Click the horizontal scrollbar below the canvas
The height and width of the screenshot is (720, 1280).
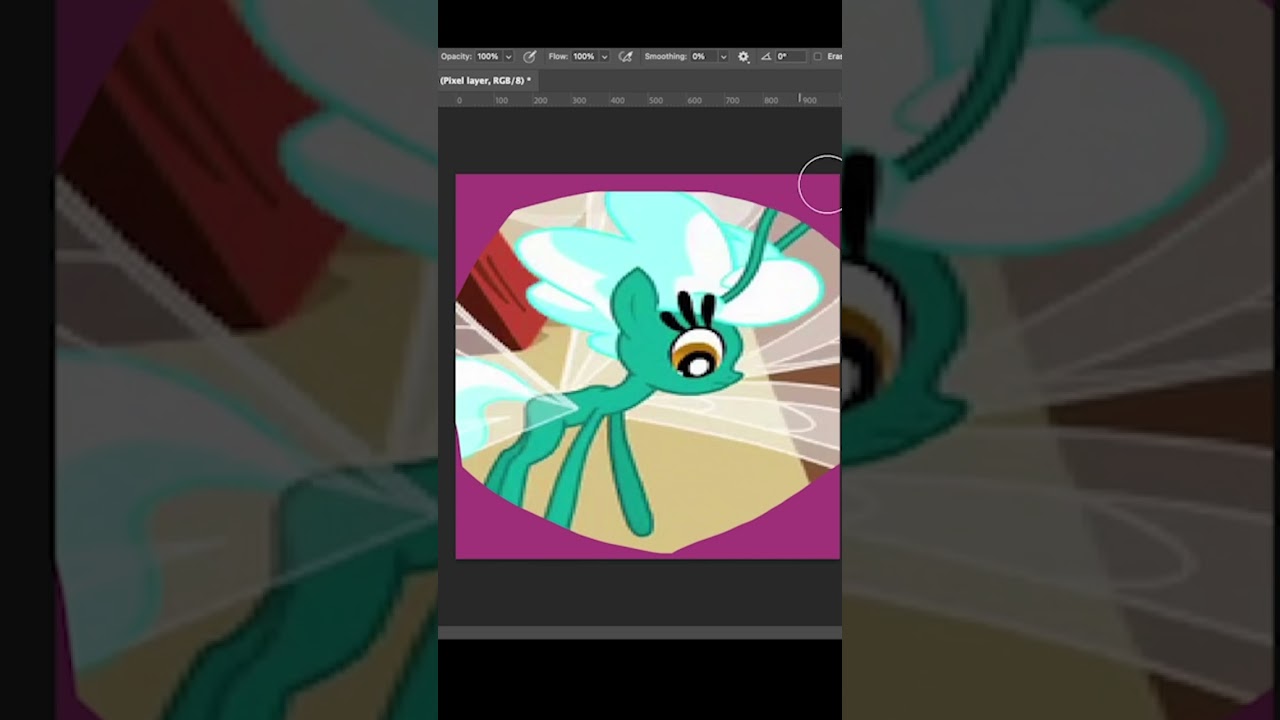click(x=640, y=632)
